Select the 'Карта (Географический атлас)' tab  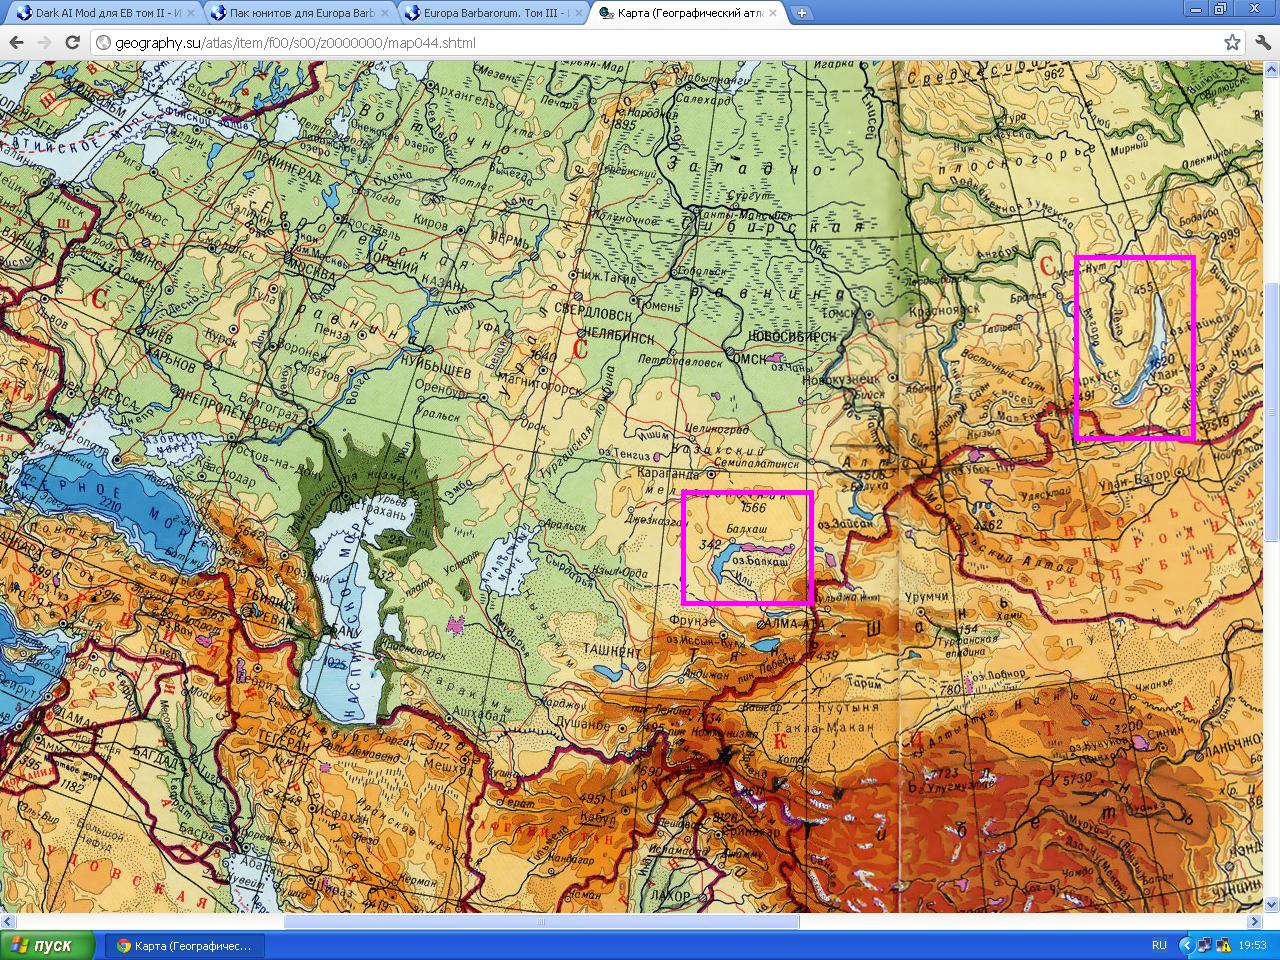coord(685,13)
